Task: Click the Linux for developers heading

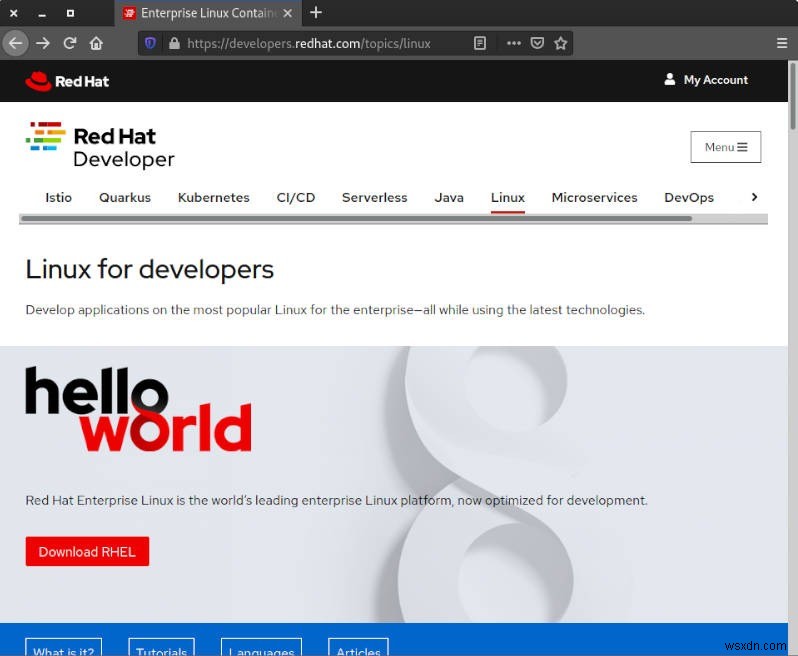Action: tap(150, 269)
